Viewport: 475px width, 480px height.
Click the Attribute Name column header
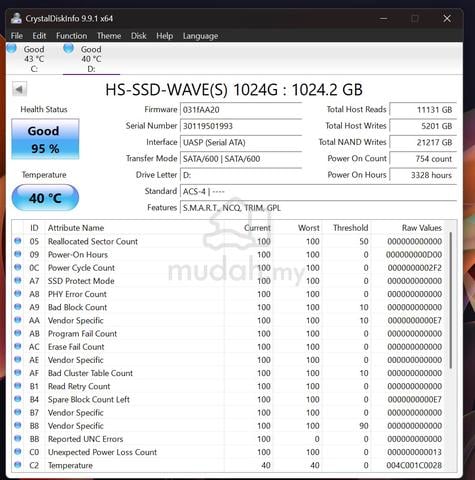76,228
